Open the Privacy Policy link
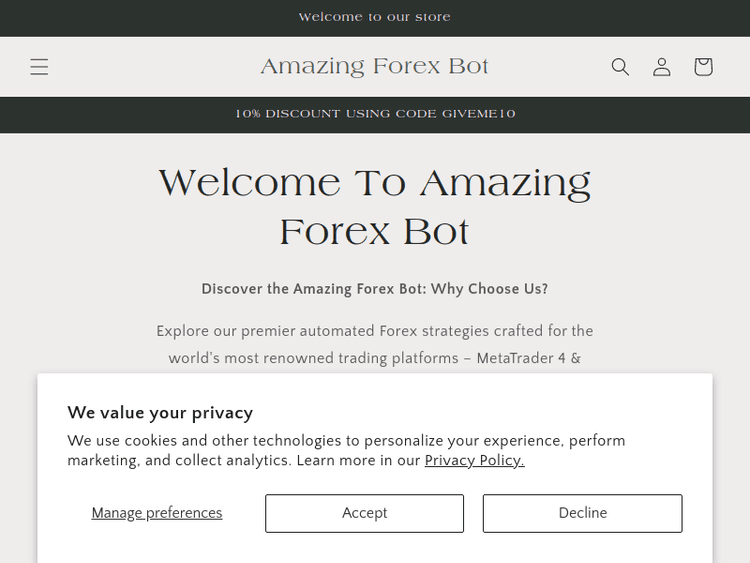 point(474,460)
